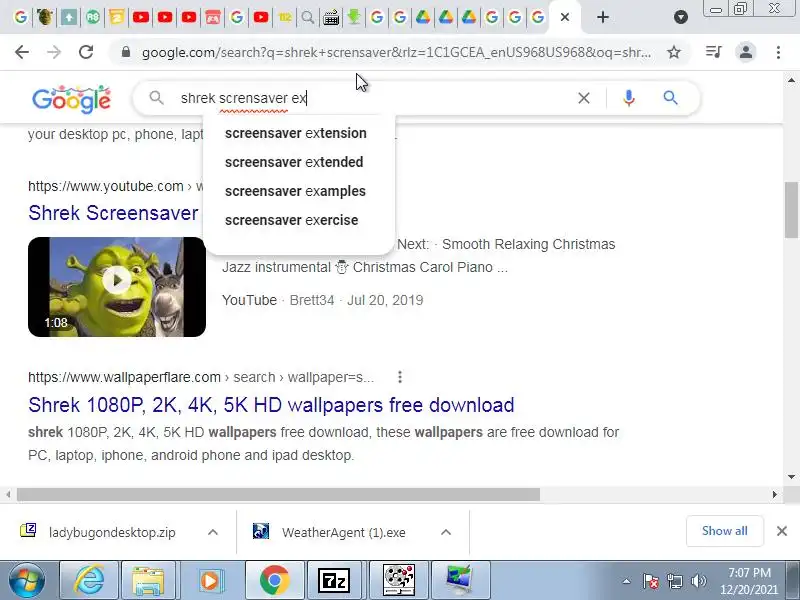This screenshot has height=600, width=800.
Task: Open the monitor icon app on taskbar
Action: tap(460, 580)
